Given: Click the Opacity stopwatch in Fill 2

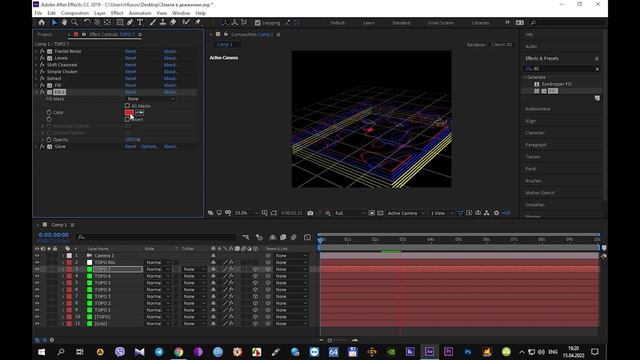Looking at the screenshot, I should [49, 140].
